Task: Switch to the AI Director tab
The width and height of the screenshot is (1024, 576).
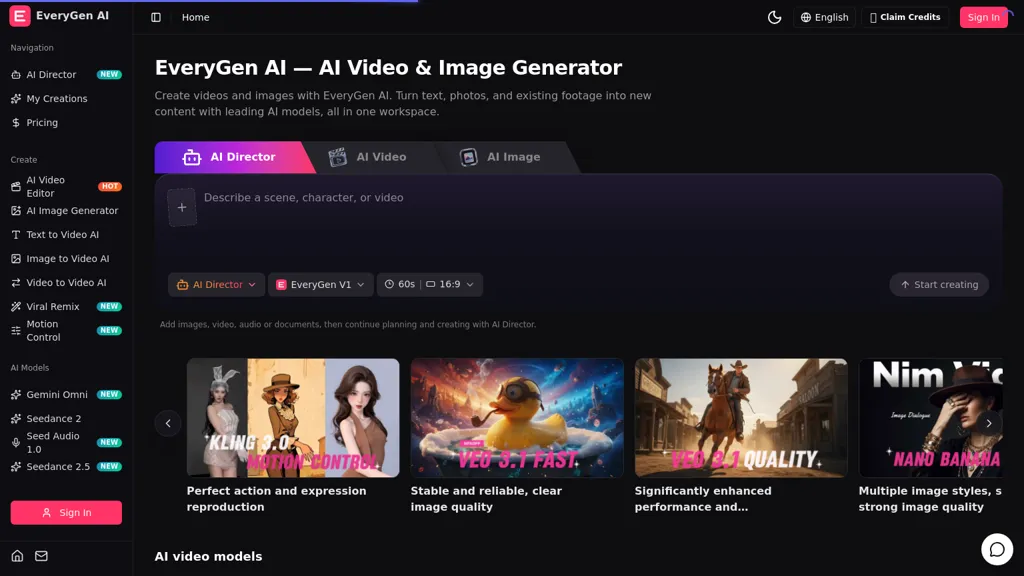Action: (230, 157)
